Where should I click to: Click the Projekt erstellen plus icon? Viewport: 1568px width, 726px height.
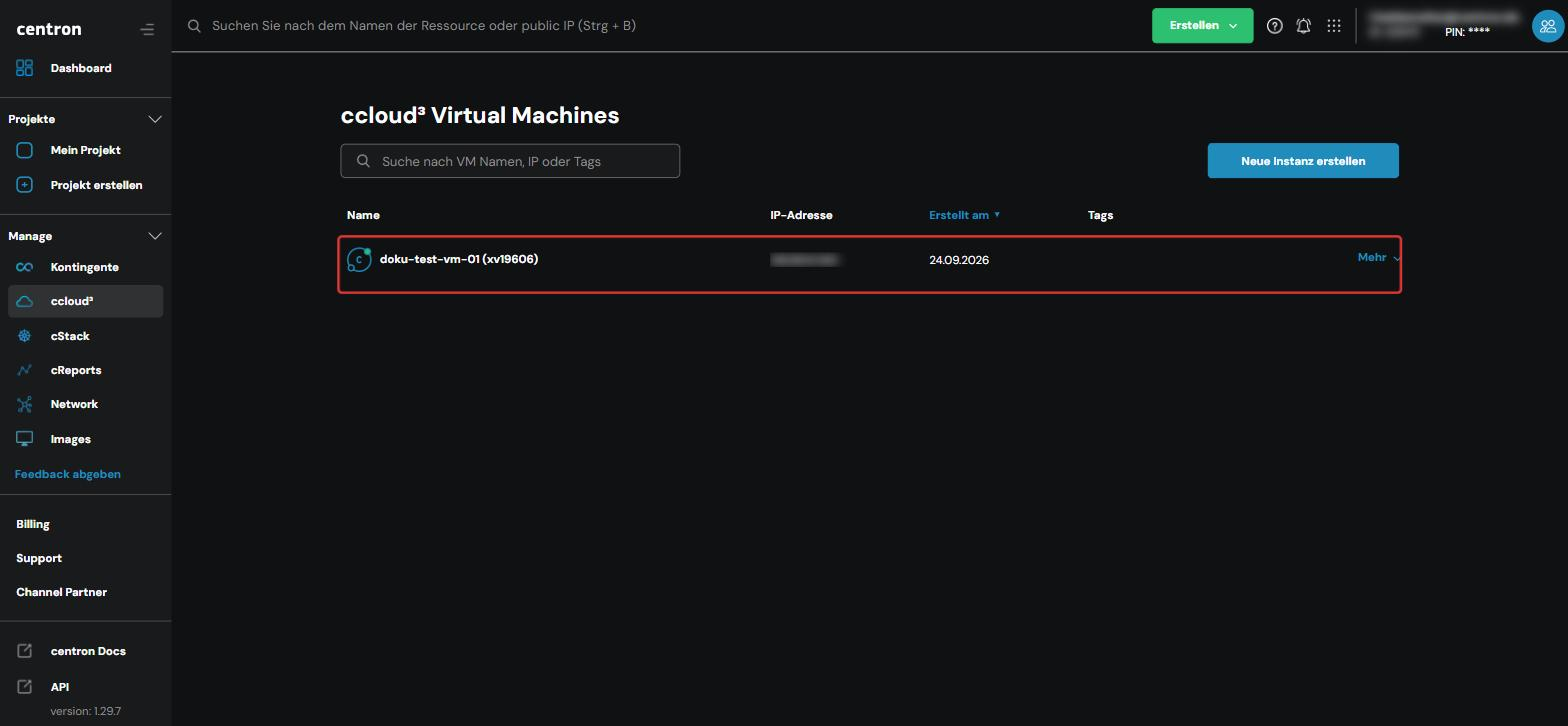(25, 185)
